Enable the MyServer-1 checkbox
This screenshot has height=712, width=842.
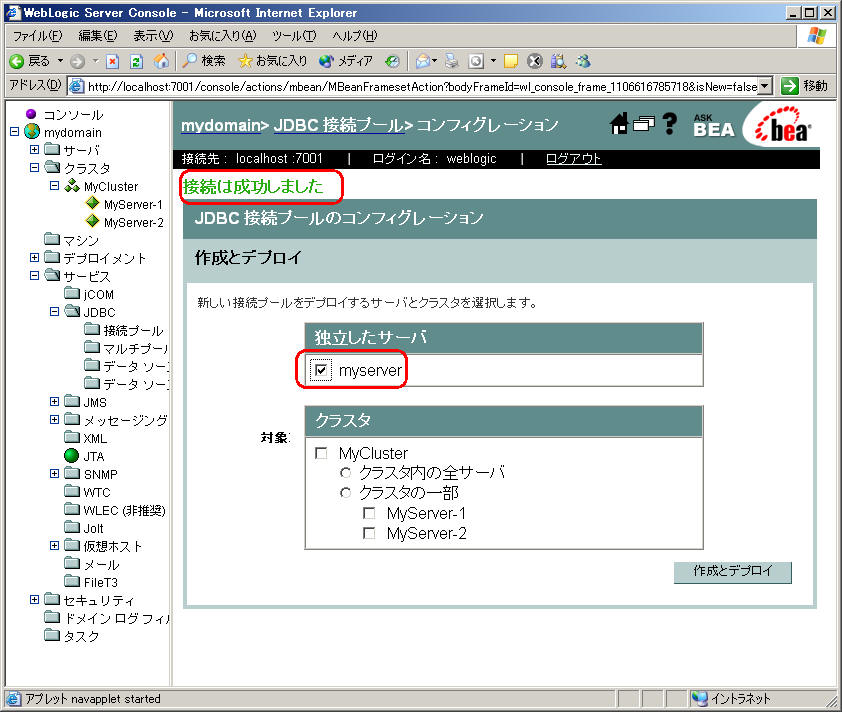369,514
